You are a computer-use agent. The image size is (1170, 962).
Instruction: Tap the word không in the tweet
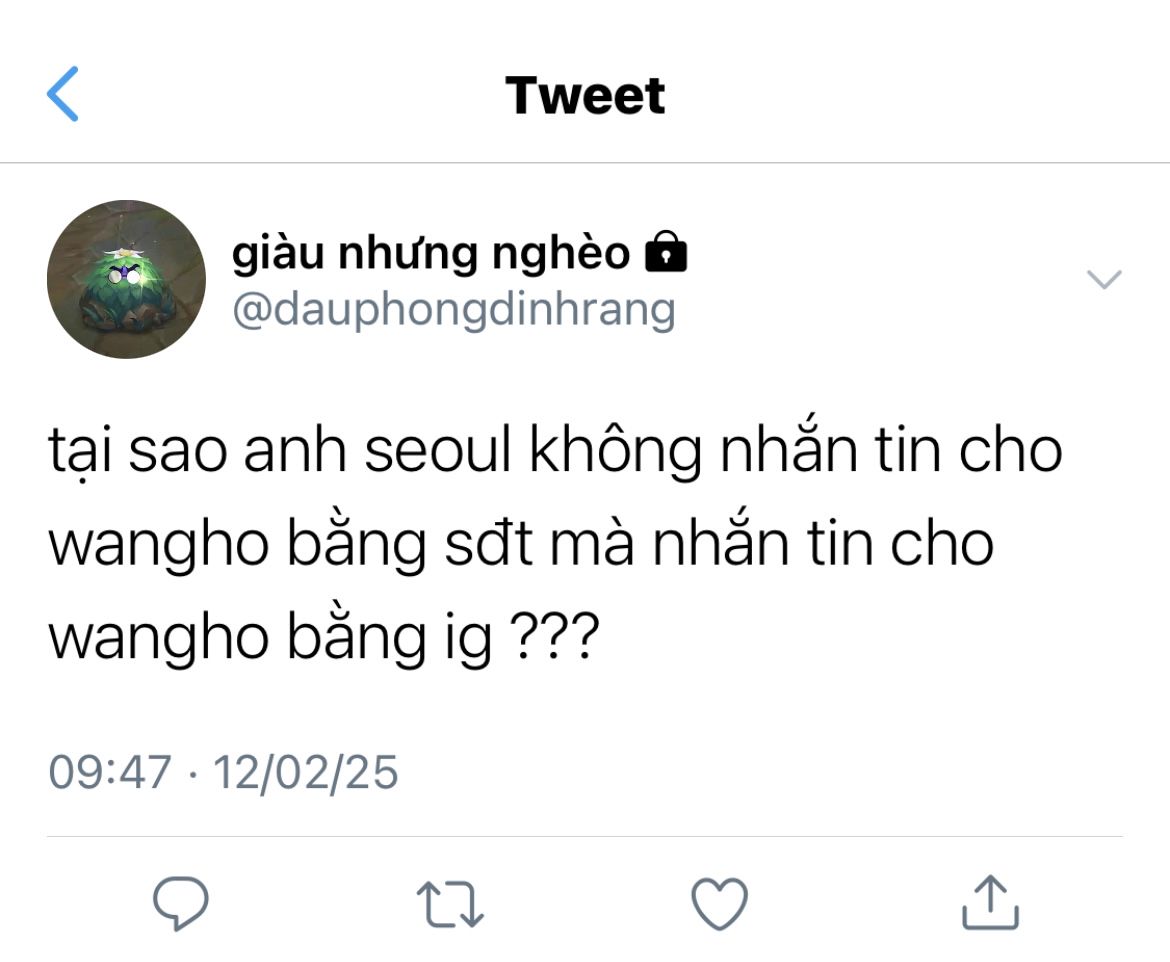616,452
